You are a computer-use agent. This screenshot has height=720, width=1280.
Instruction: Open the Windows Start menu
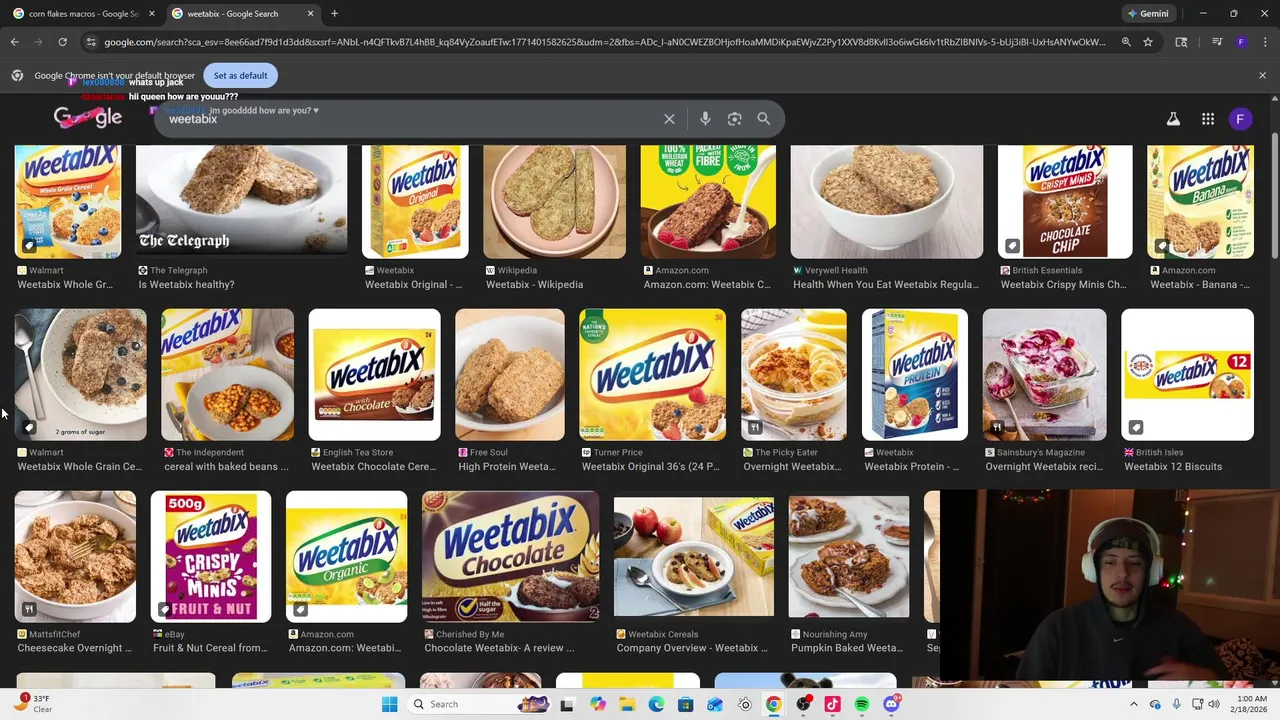click(389, 704)
